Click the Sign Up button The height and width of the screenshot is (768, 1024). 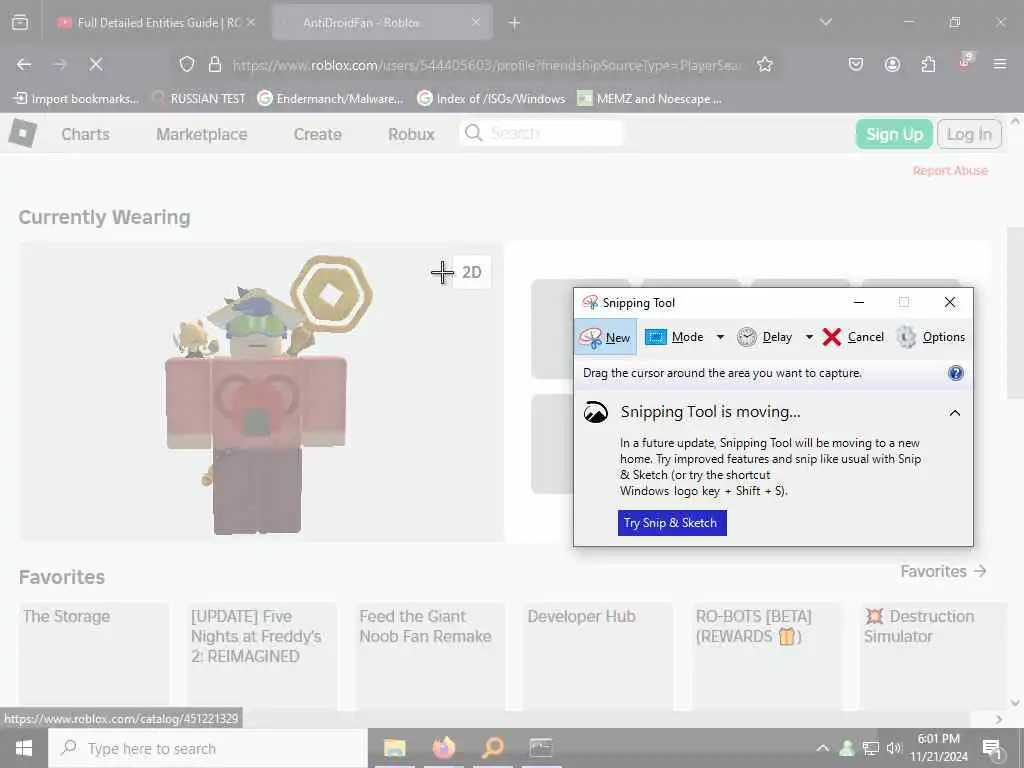pyautogui.click(x=894, y=134)
